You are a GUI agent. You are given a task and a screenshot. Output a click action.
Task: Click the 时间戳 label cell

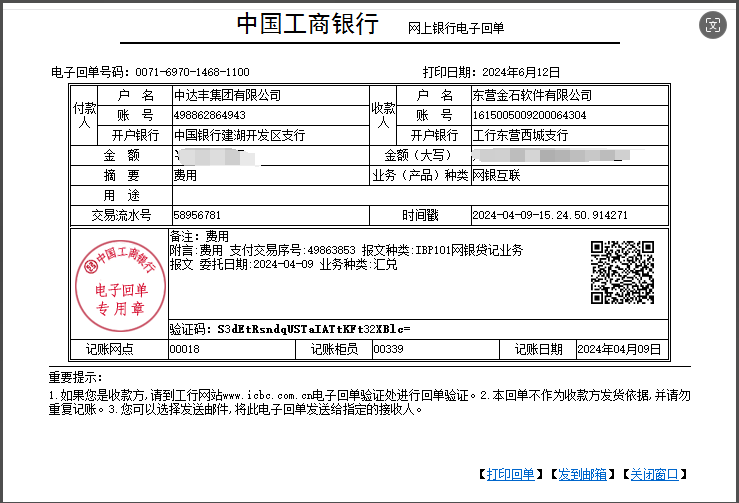pos(420,215)
